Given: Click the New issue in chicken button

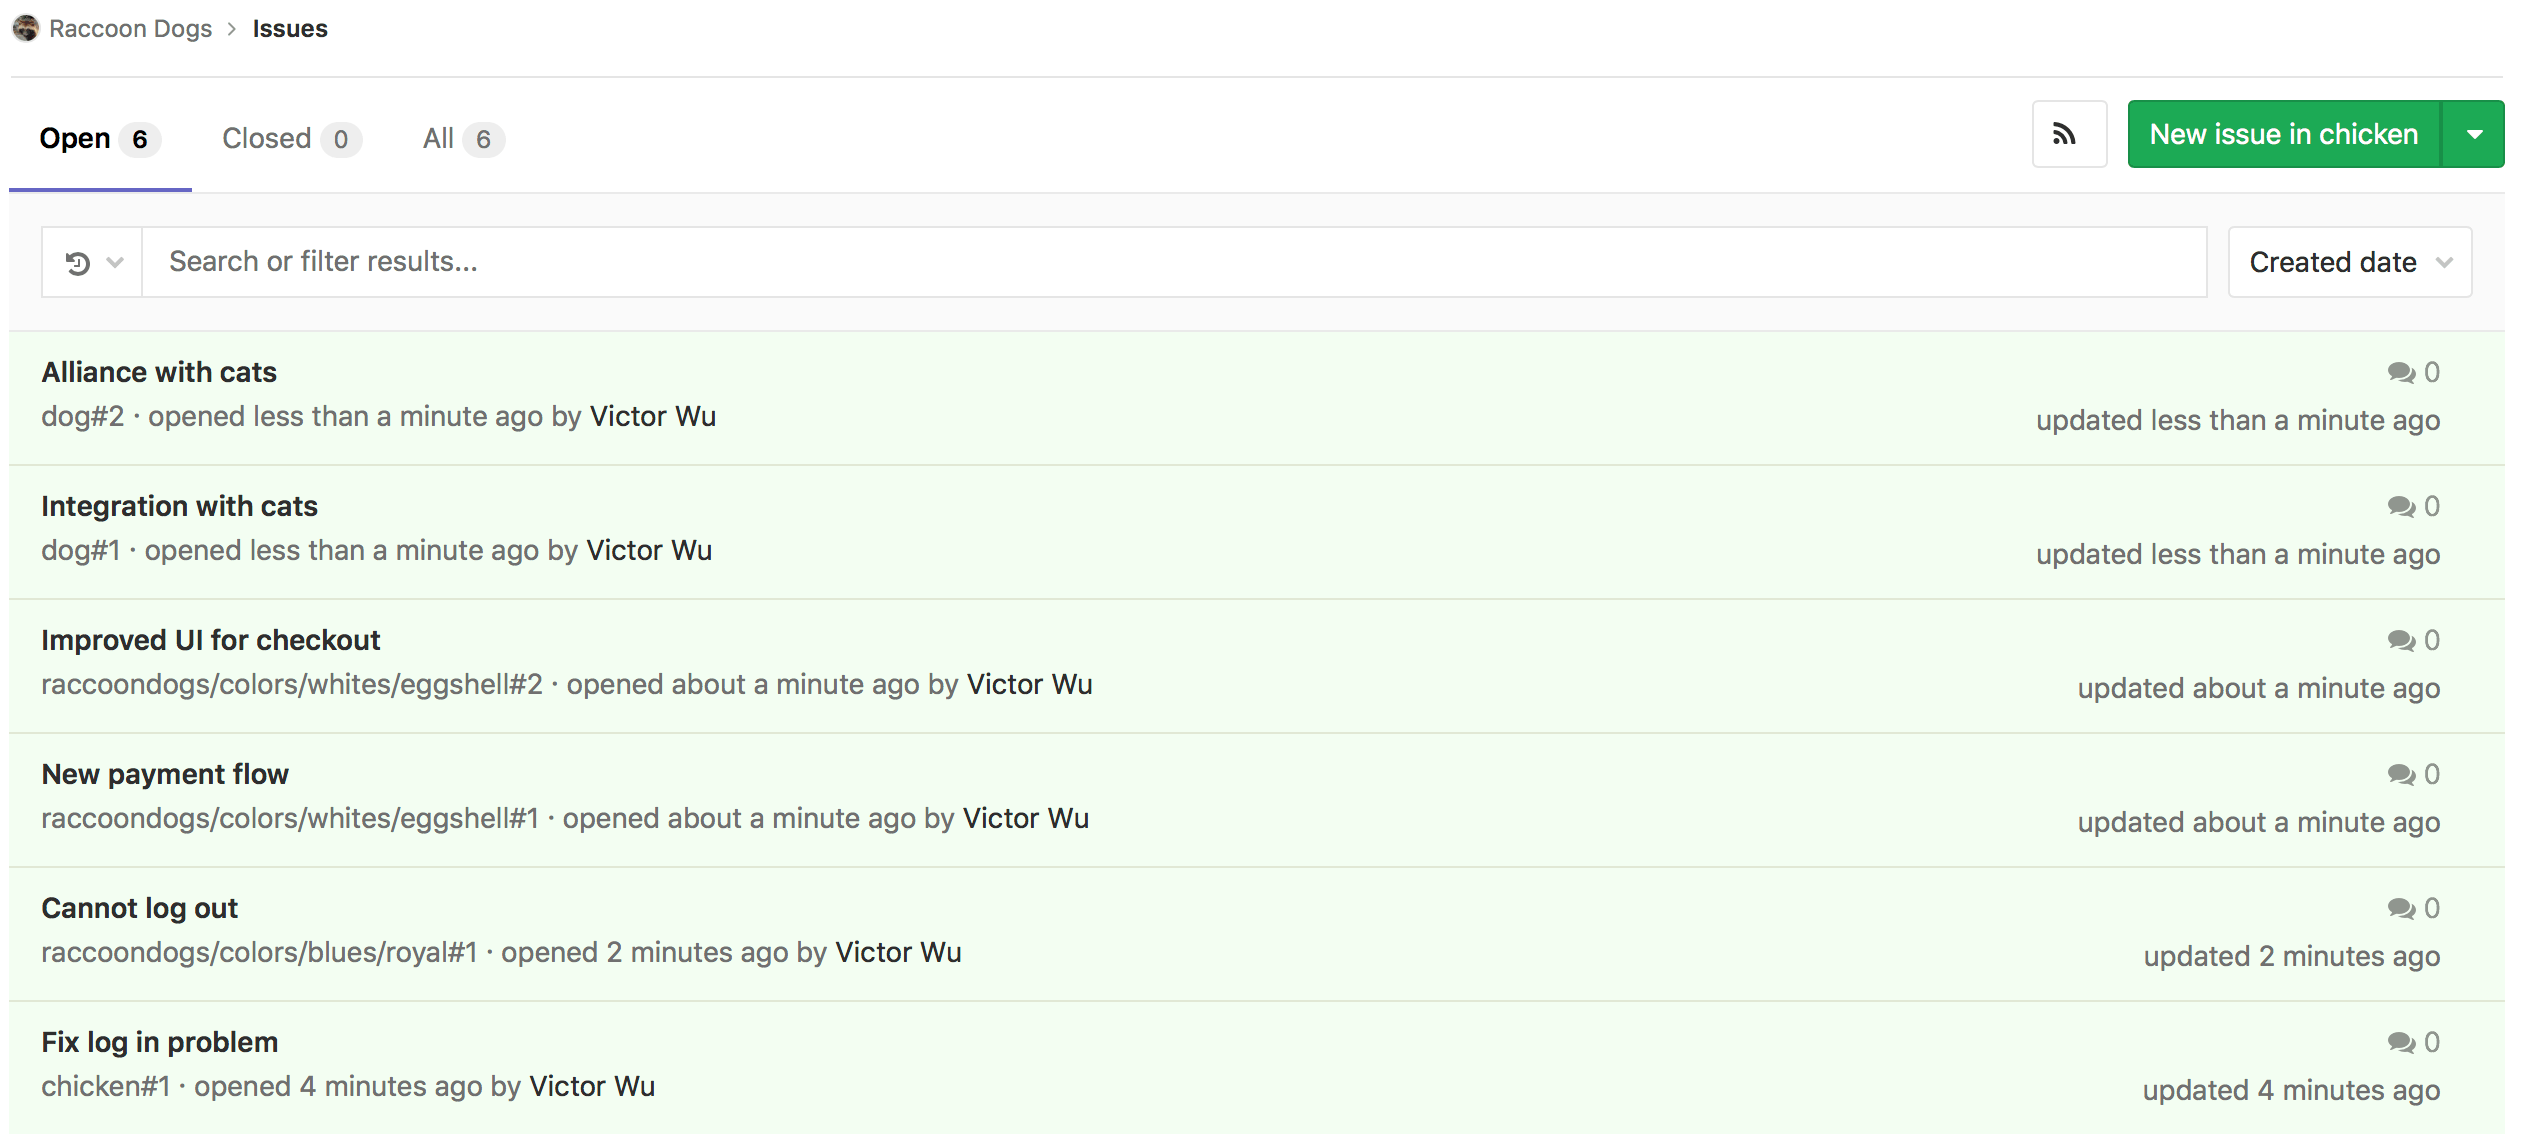Looking at the screenshot, I should click(x=2285, y=133).
